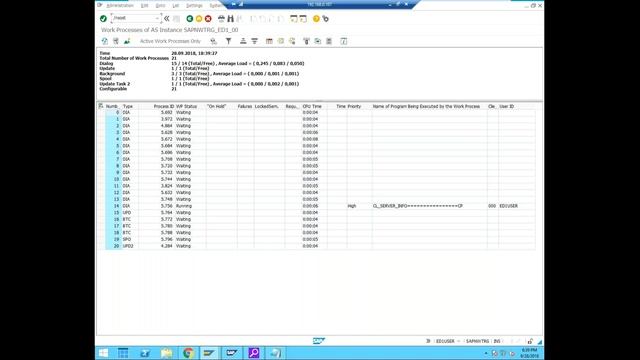Click the select-all icon in table corner
The width and height of the screenshot is (640, 360).
click(x=101, y=106)
